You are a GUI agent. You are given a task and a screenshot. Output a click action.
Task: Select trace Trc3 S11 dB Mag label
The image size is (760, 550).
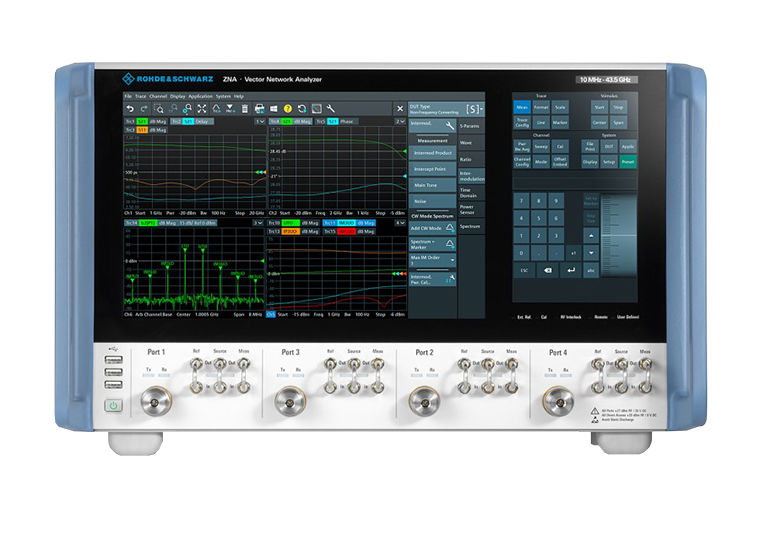point(146,130)
